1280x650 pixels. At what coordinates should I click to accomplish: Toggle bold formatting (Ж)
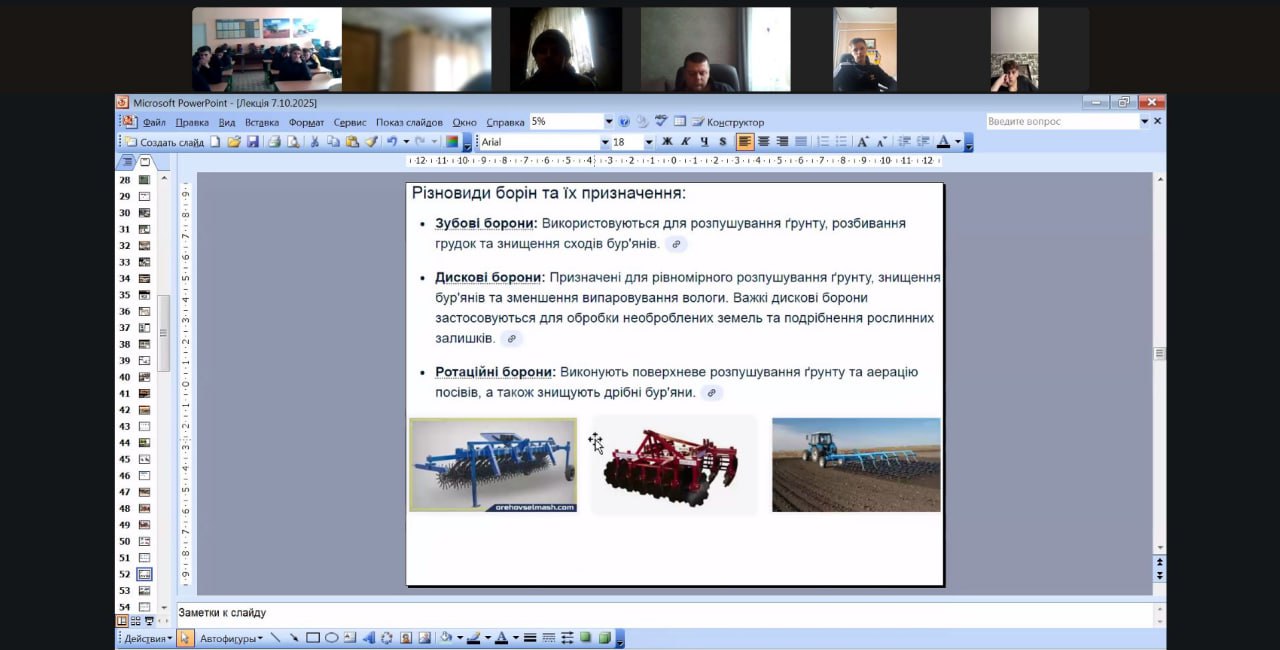tap(667, 142)
